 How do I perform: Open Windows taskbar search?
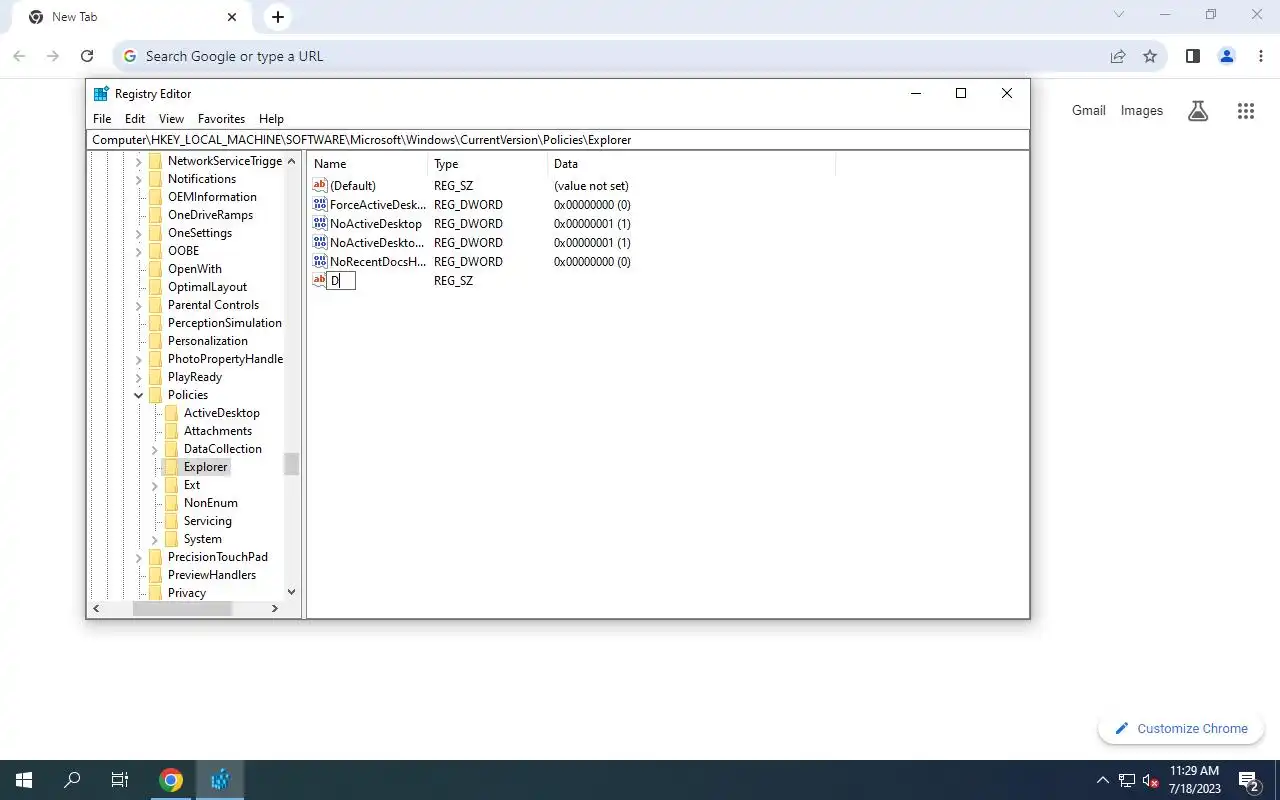pos(72,780)
